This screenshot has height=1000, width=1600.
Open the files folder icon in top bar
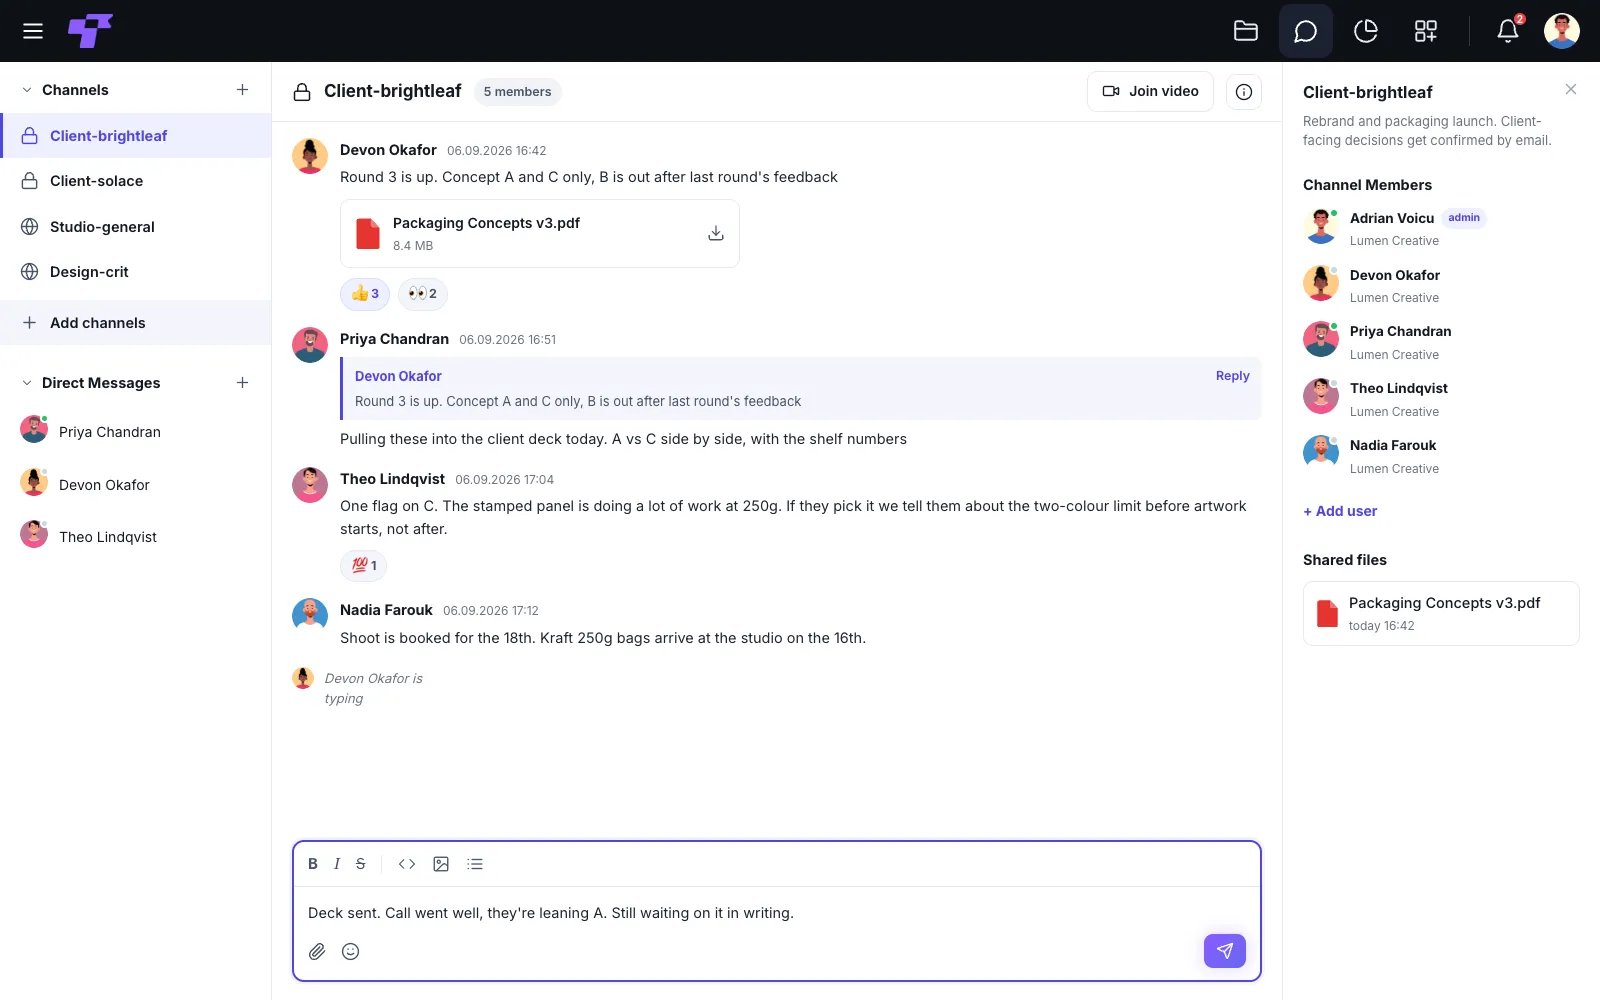pyautogui.click(x=1246, y=31)
